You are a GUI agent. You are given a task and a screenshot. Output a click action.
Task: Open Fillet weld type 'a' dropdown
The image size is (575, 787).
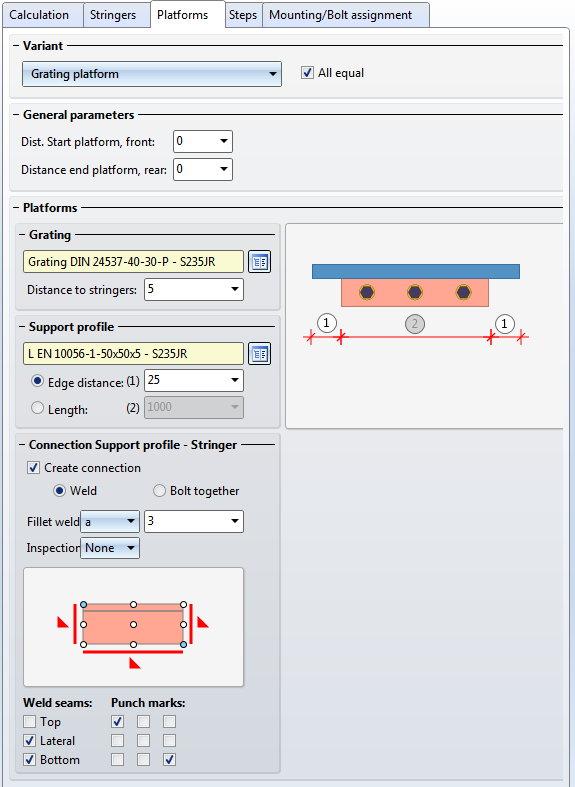tap(110, 521)
